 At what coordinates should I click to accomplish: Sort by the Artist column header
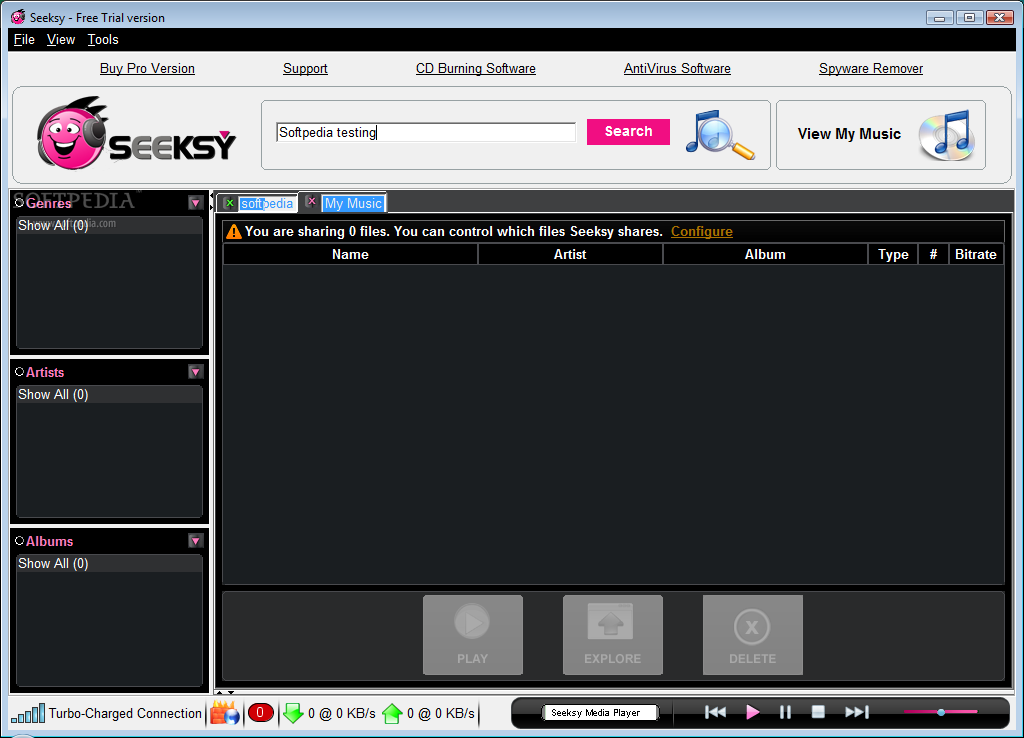tap(570, 254)
